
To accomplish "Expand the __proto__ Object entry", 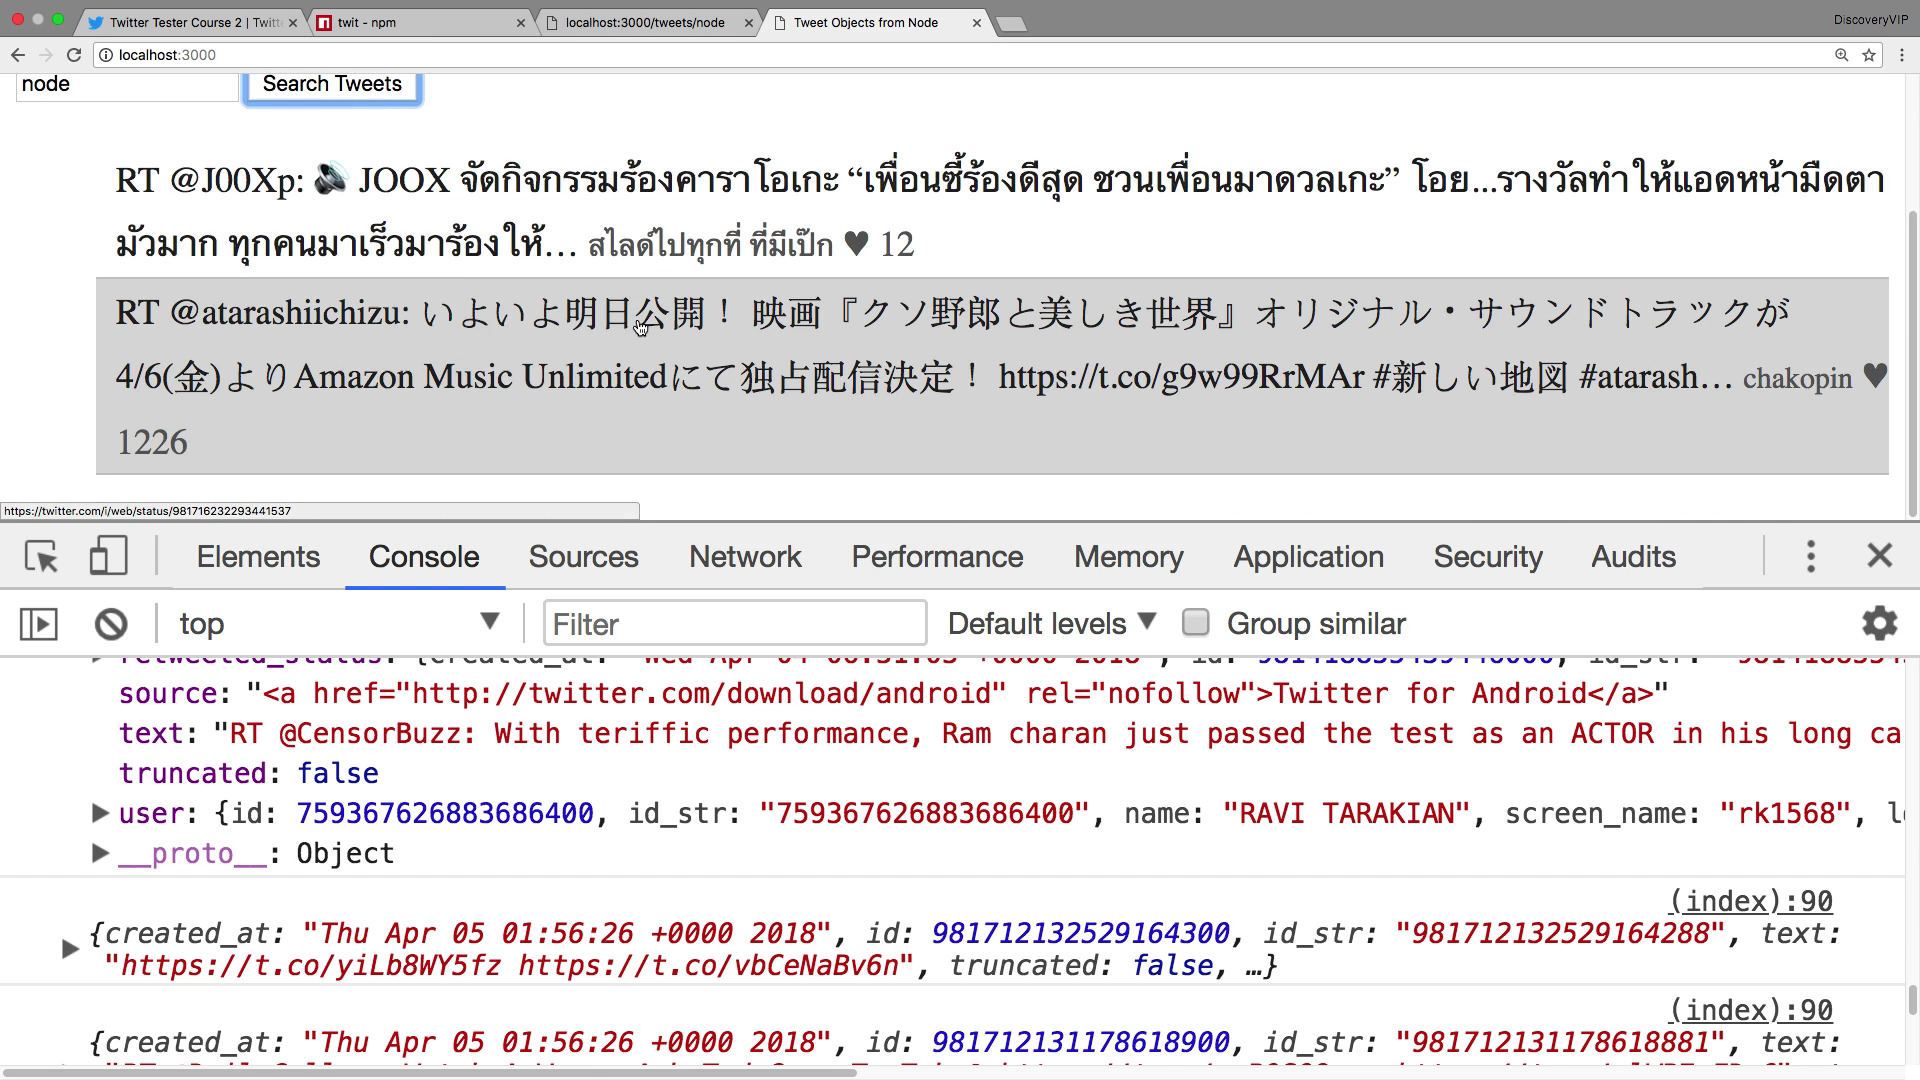I will (x=99, y=853).
